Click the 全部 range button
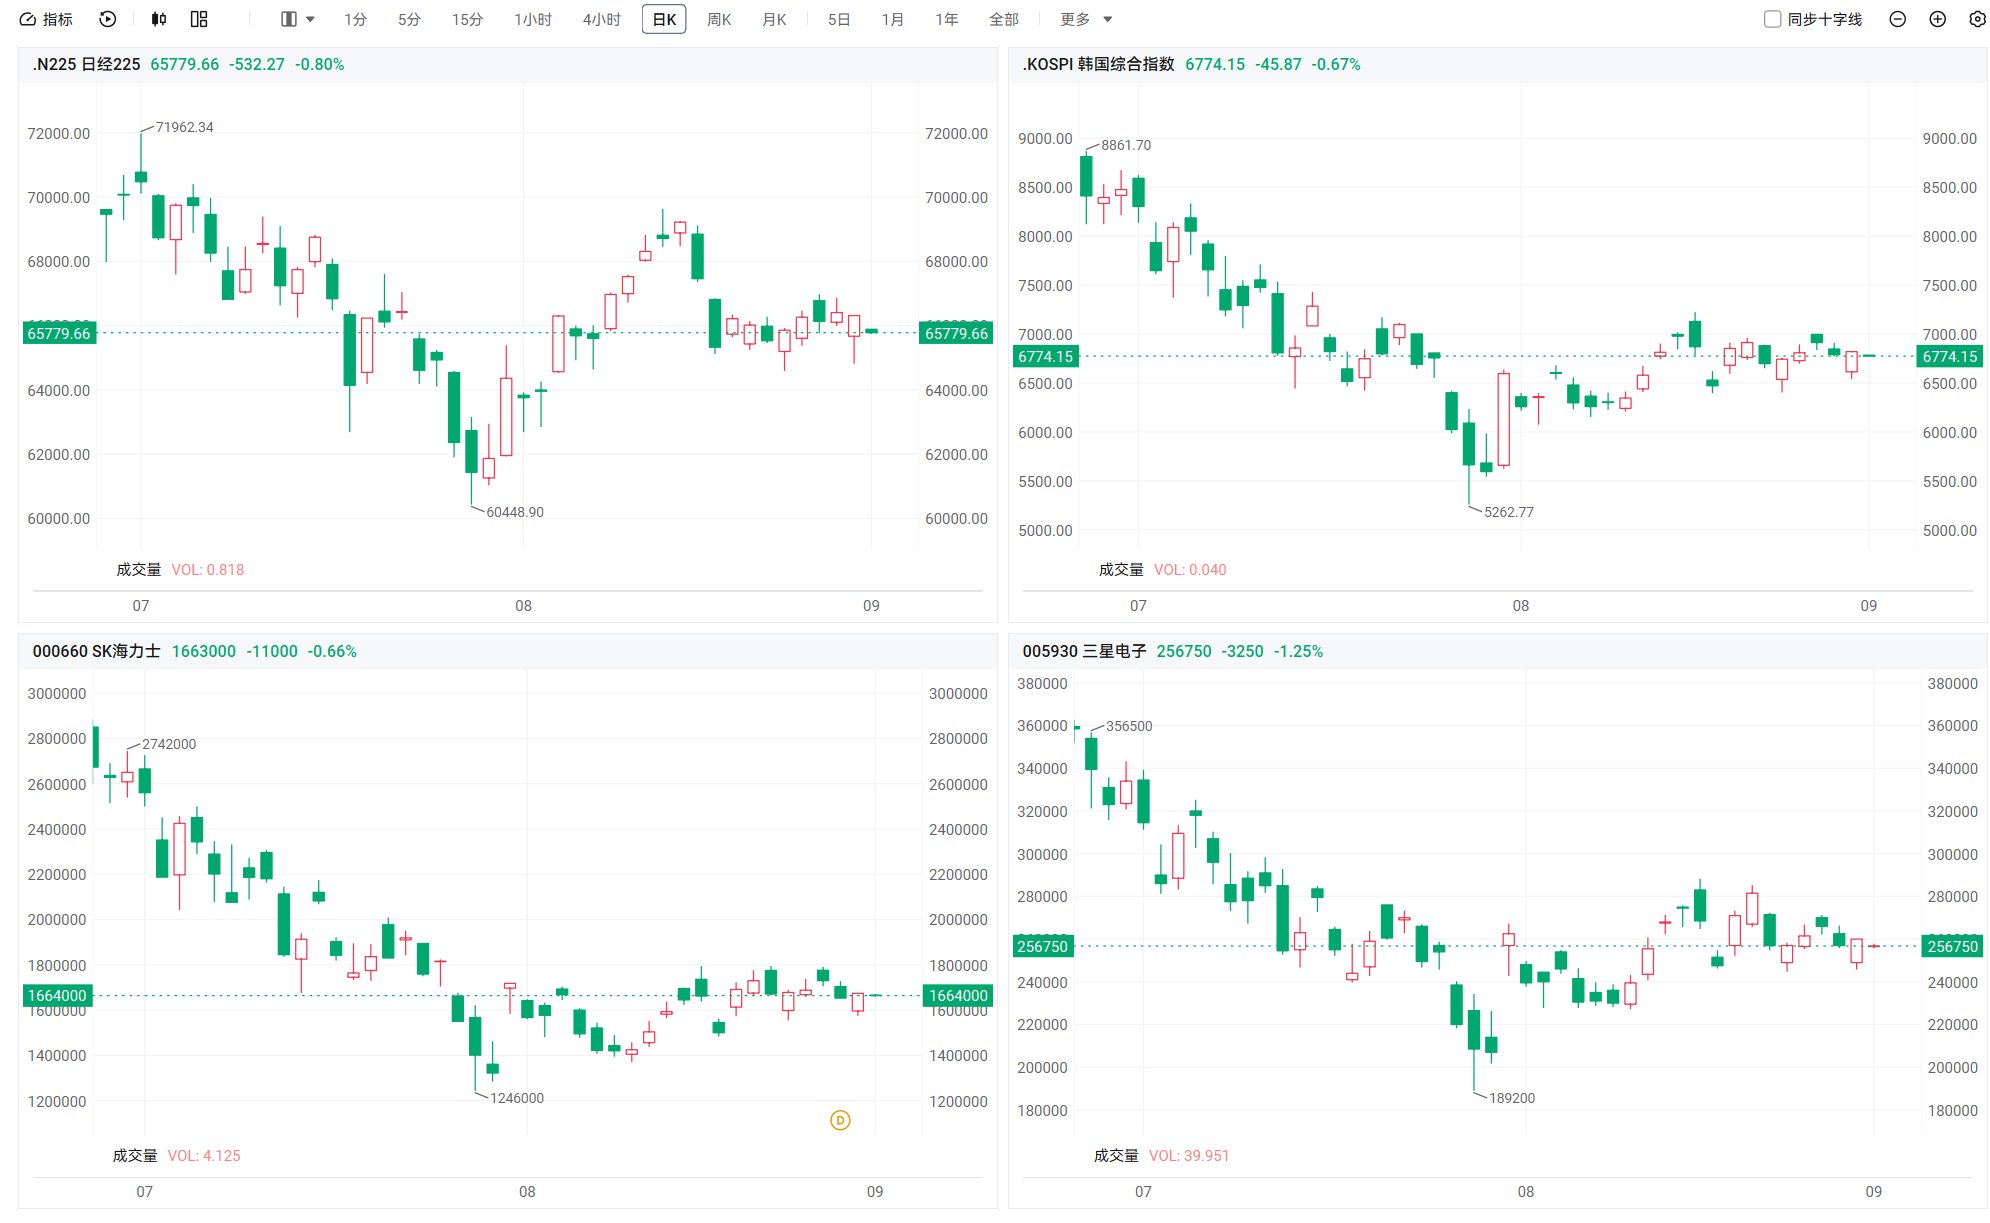Viewport: 1990px width, 1223px height. pos(1003,19)
